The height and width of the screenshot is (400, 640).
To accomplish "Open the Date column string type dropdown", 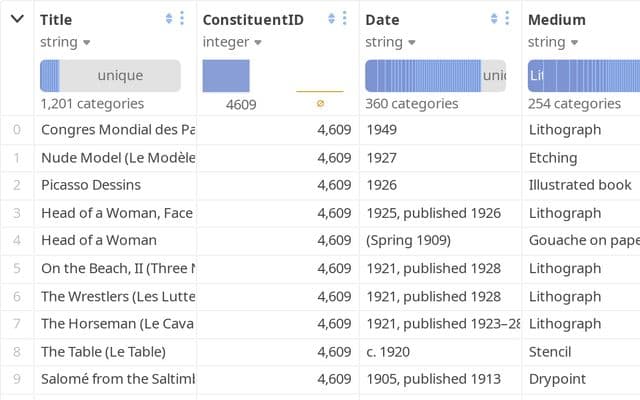I will (x=390, y=42).
